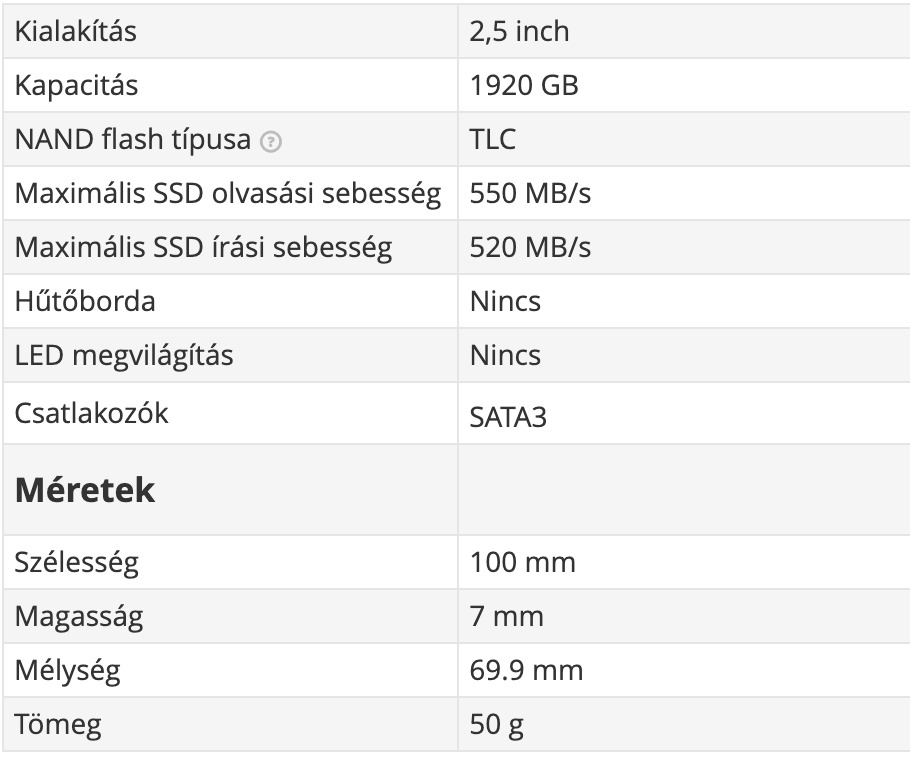Select the 550 MB/s read speed value

click(530, 193)
